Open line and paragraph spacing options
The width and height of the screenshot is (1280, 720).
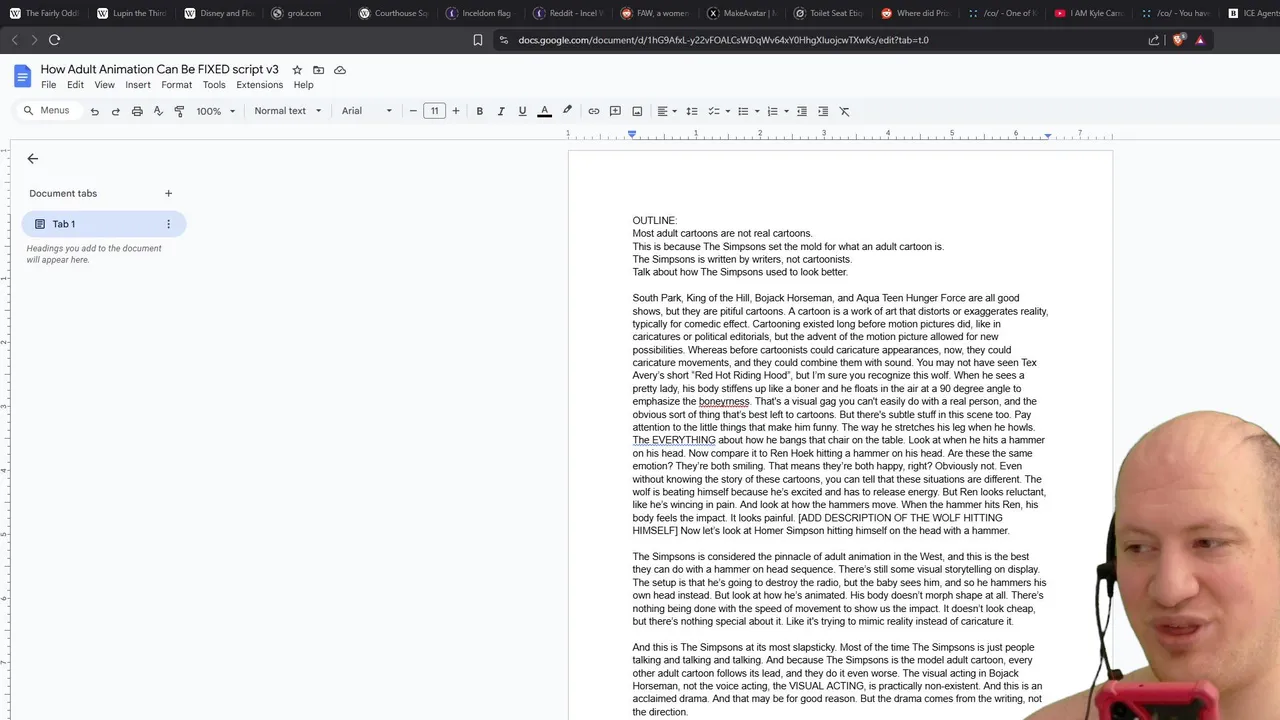tap(692, 111)
